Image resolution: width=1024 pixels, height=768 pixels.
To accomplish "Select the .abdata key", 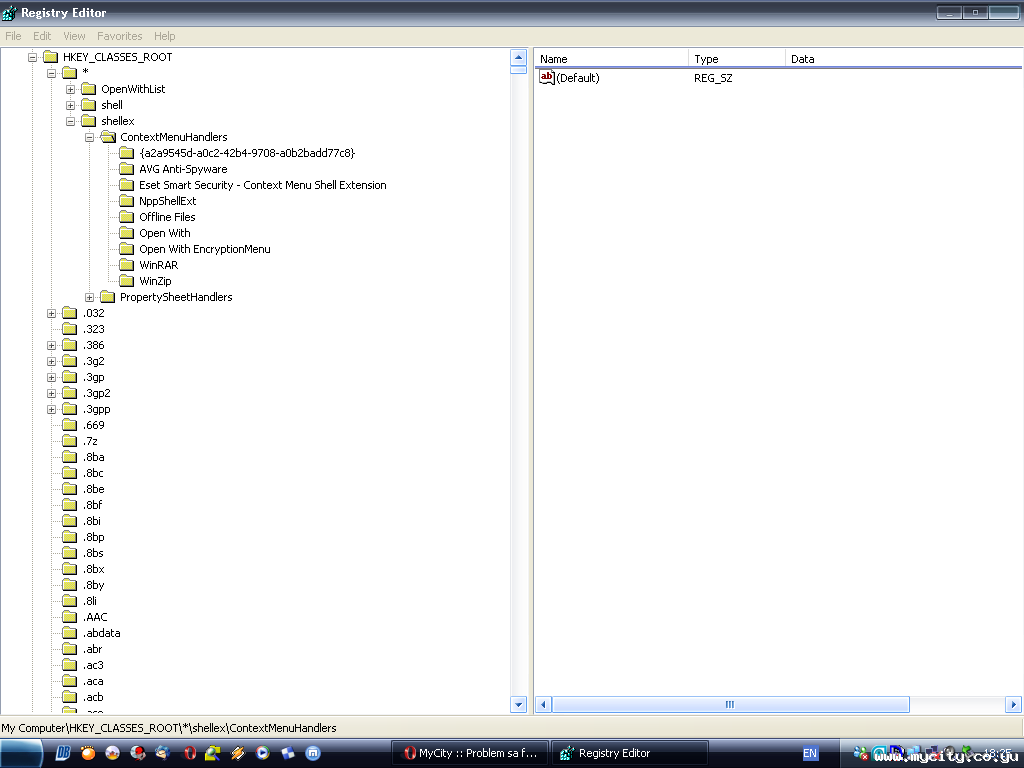I will coord(101,633).
